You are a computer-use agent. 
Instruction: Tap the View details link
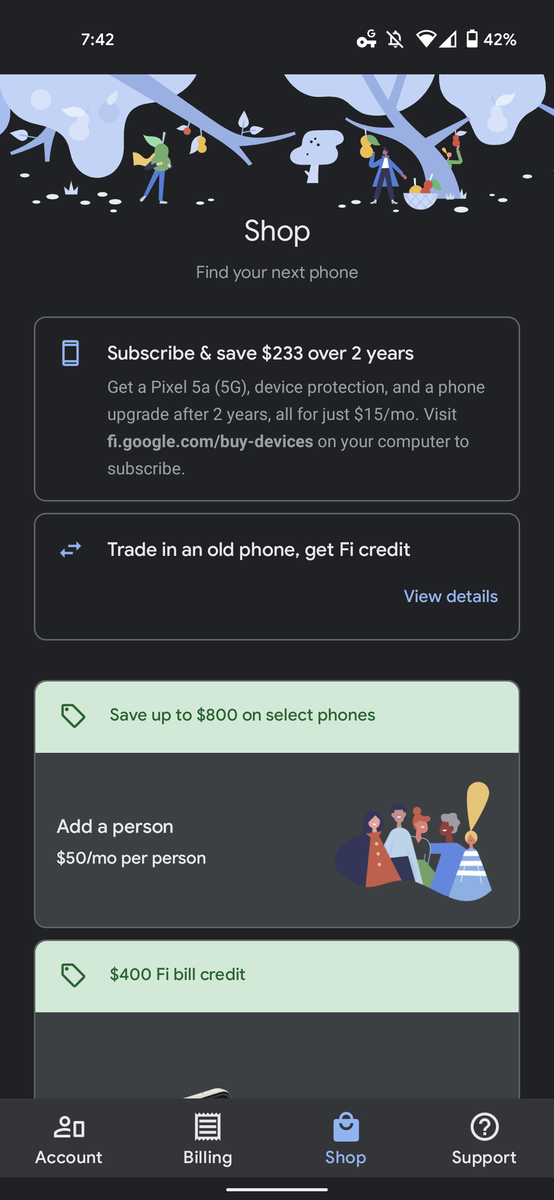(x=450, y=596)
